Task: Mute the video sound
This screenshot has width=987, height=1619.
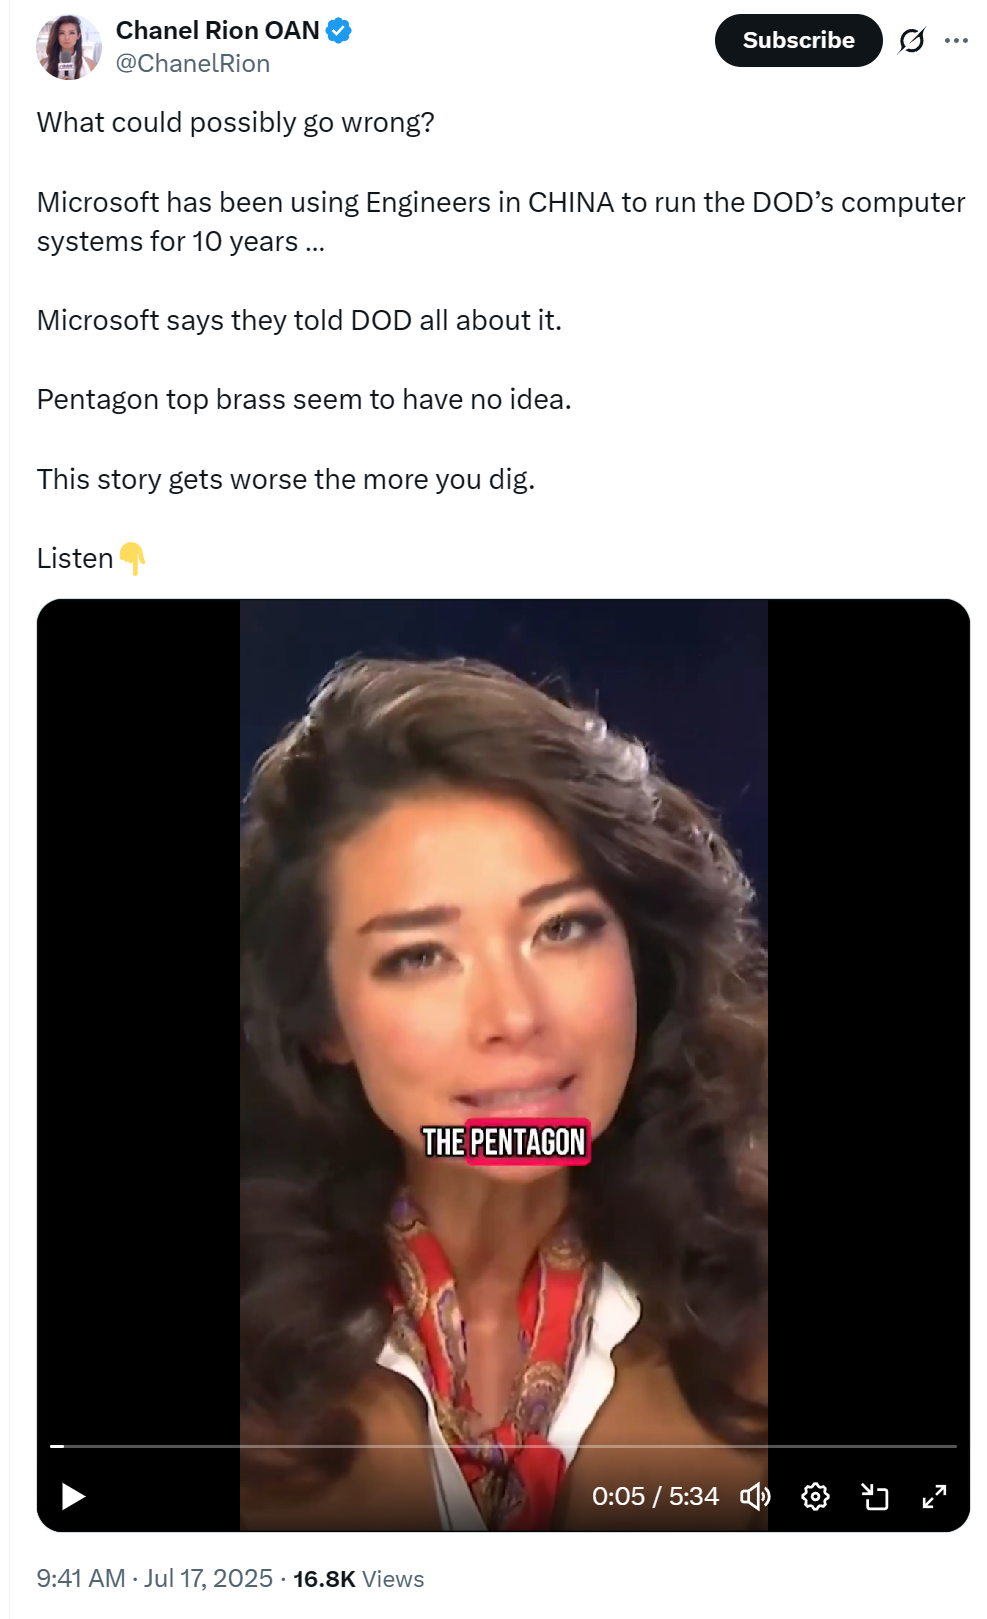Action: 755,1496
